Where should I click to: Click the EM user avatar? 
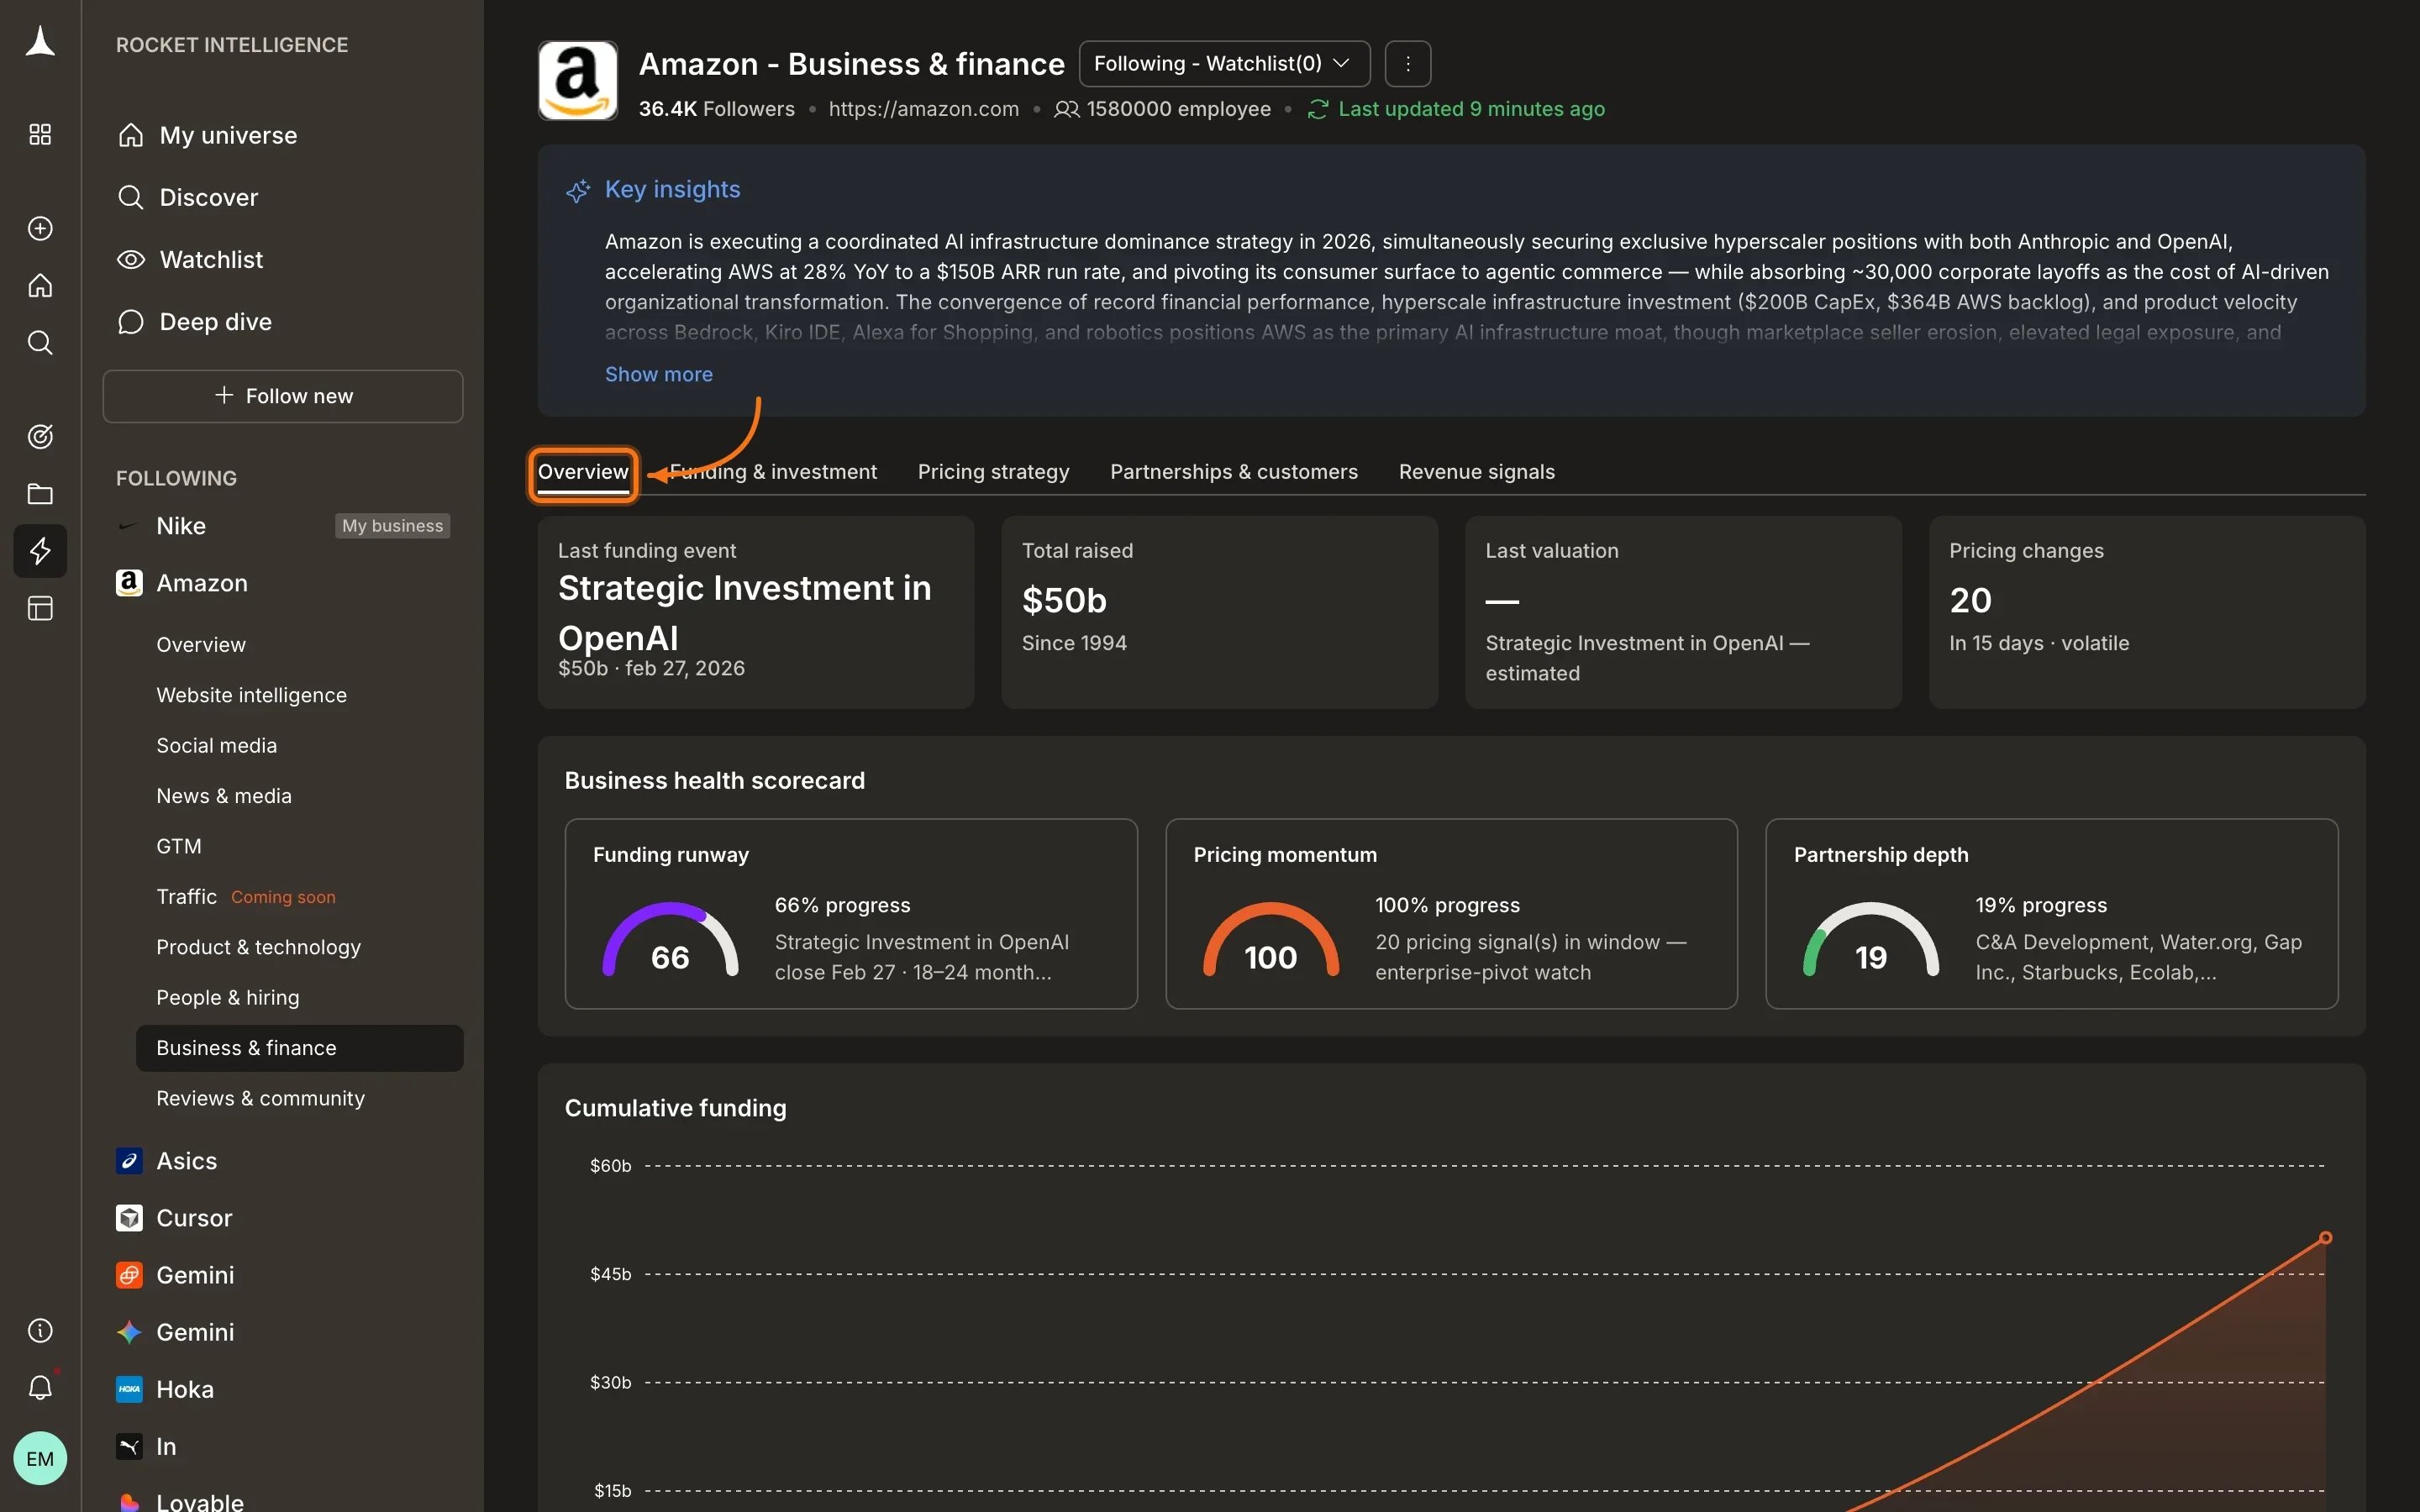(x=40, y=1458)
